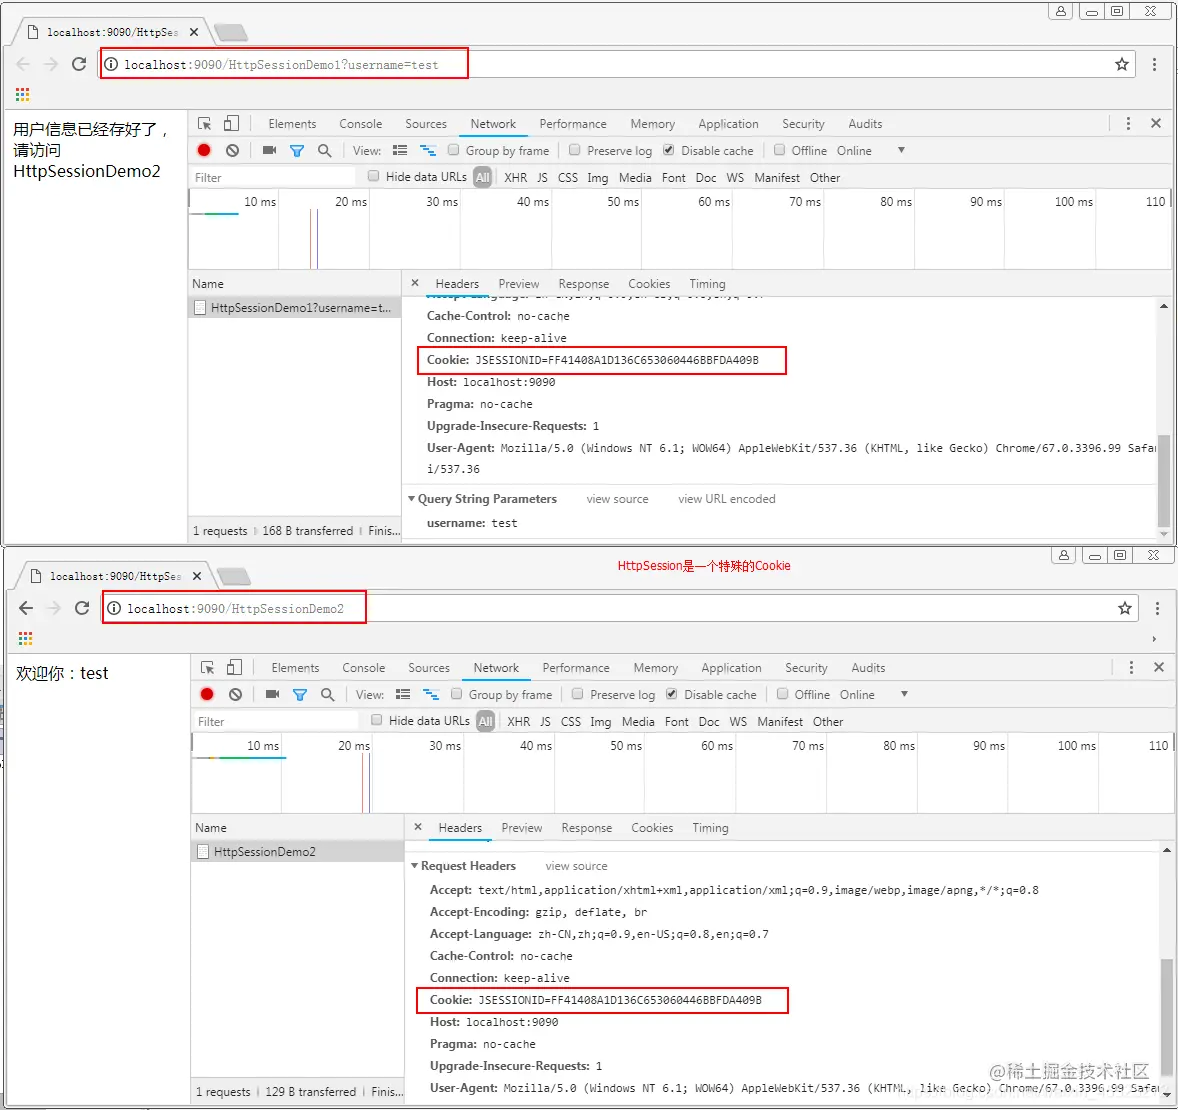
Task: Select the Cookies tab in top request details
Action: (x=649, y=284)
